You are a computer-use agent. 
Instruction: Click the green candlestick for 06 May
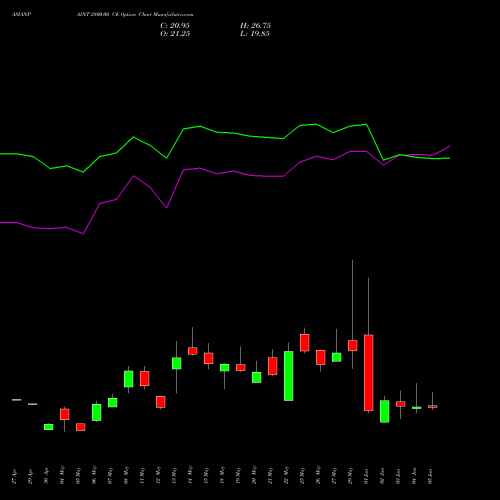coord(97,412)
